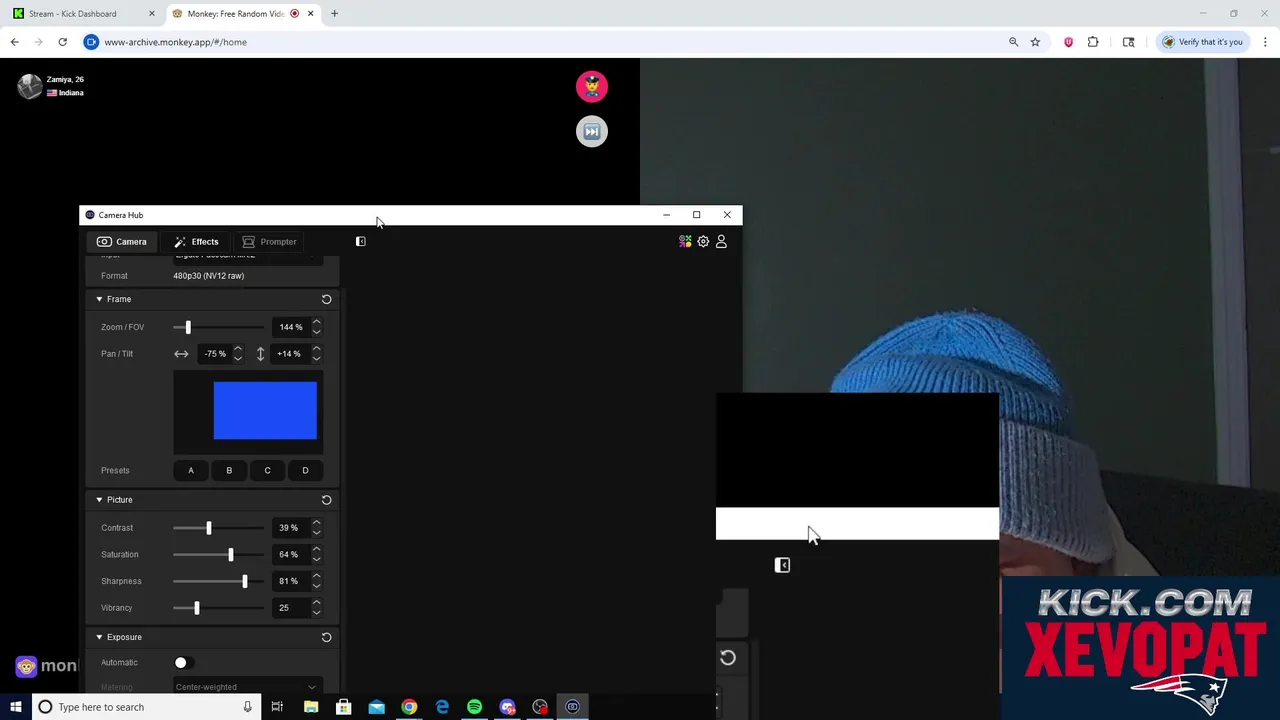
Task: Decrease Vibrancy with the down arrow
Action: [316, 613]
